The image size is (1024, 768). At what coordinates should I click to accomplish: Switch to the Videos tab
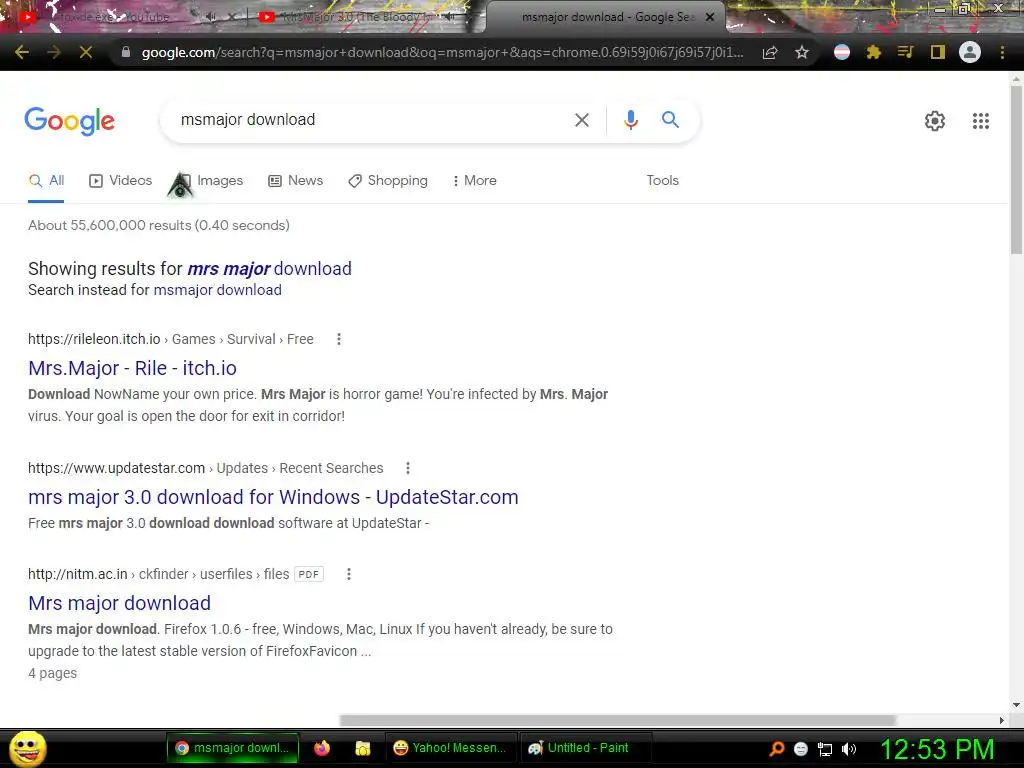[120, 181]
